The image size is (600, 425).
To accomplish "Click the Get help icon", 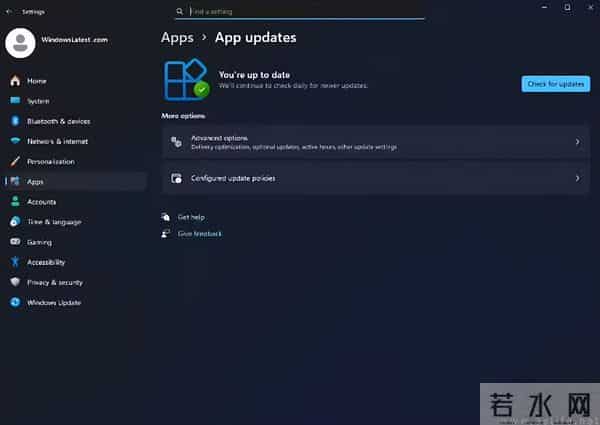I will (165, 217).
